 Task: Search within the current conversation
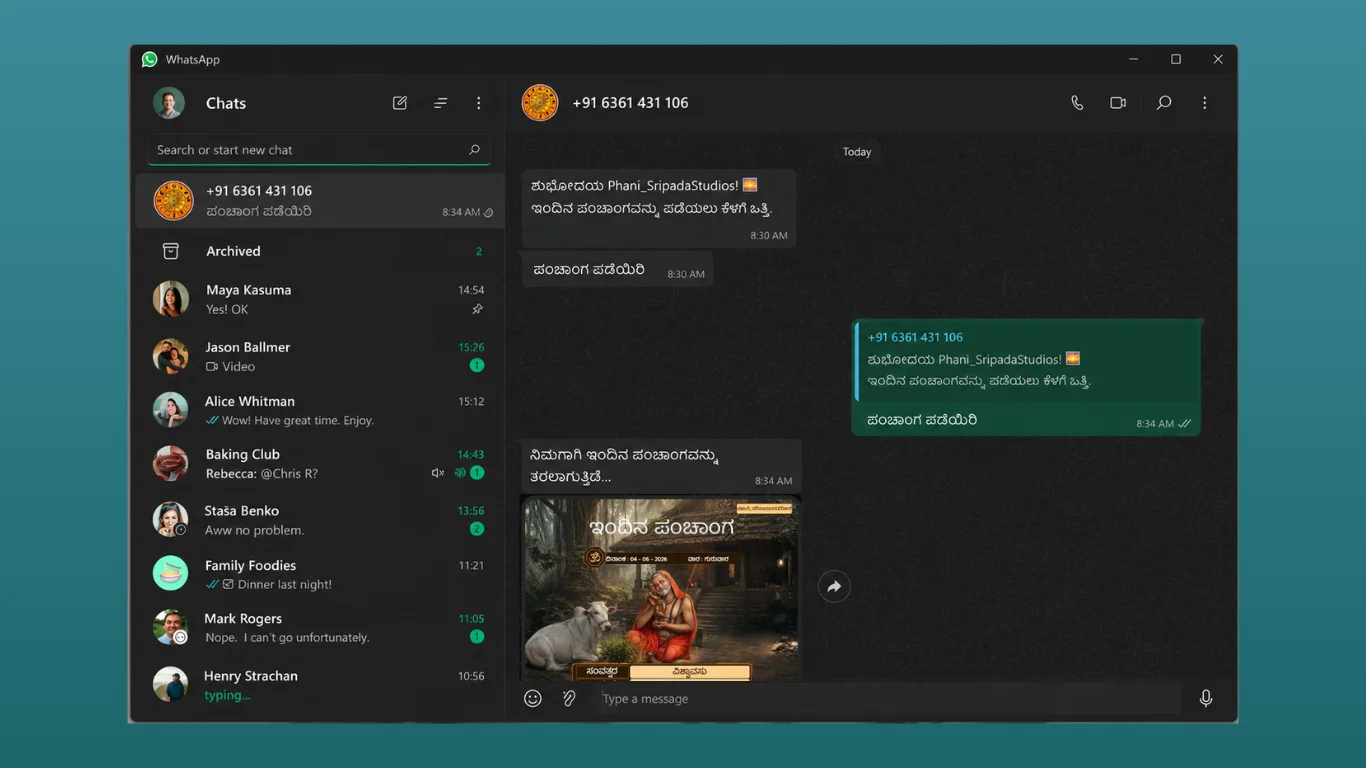point(1164,103)
